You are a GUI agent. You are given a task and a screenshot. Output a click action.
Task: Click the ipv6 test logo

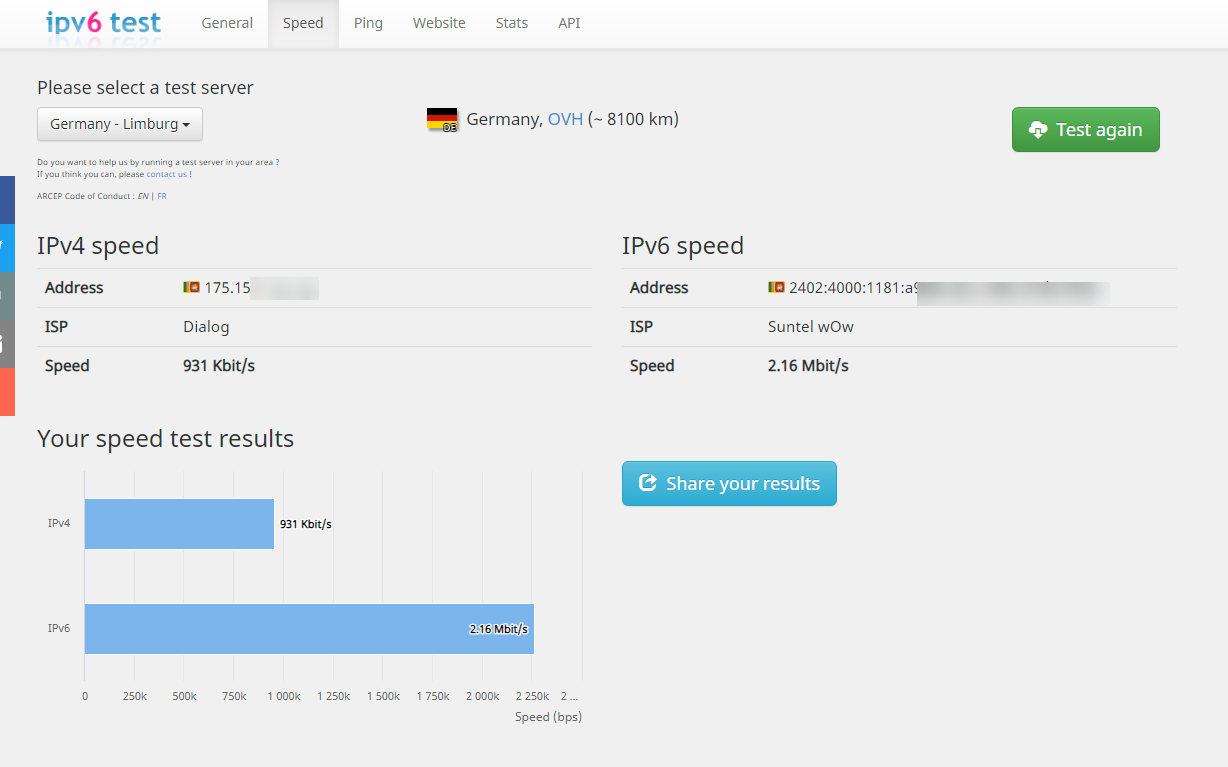point(103,22)
